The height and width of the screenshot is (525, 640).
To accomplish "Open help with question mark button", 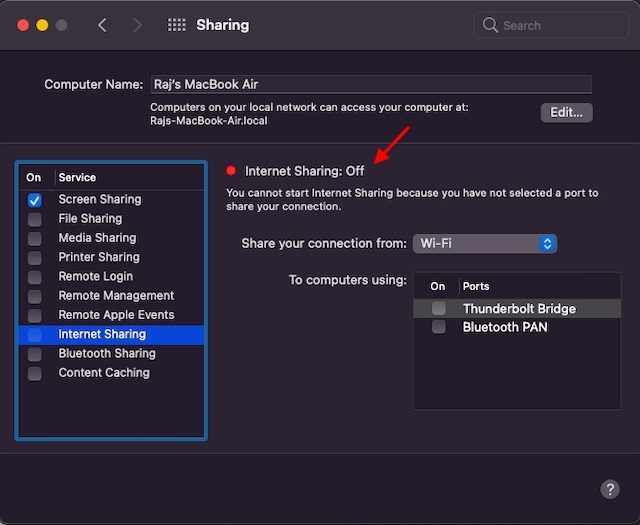I will 610,489.
